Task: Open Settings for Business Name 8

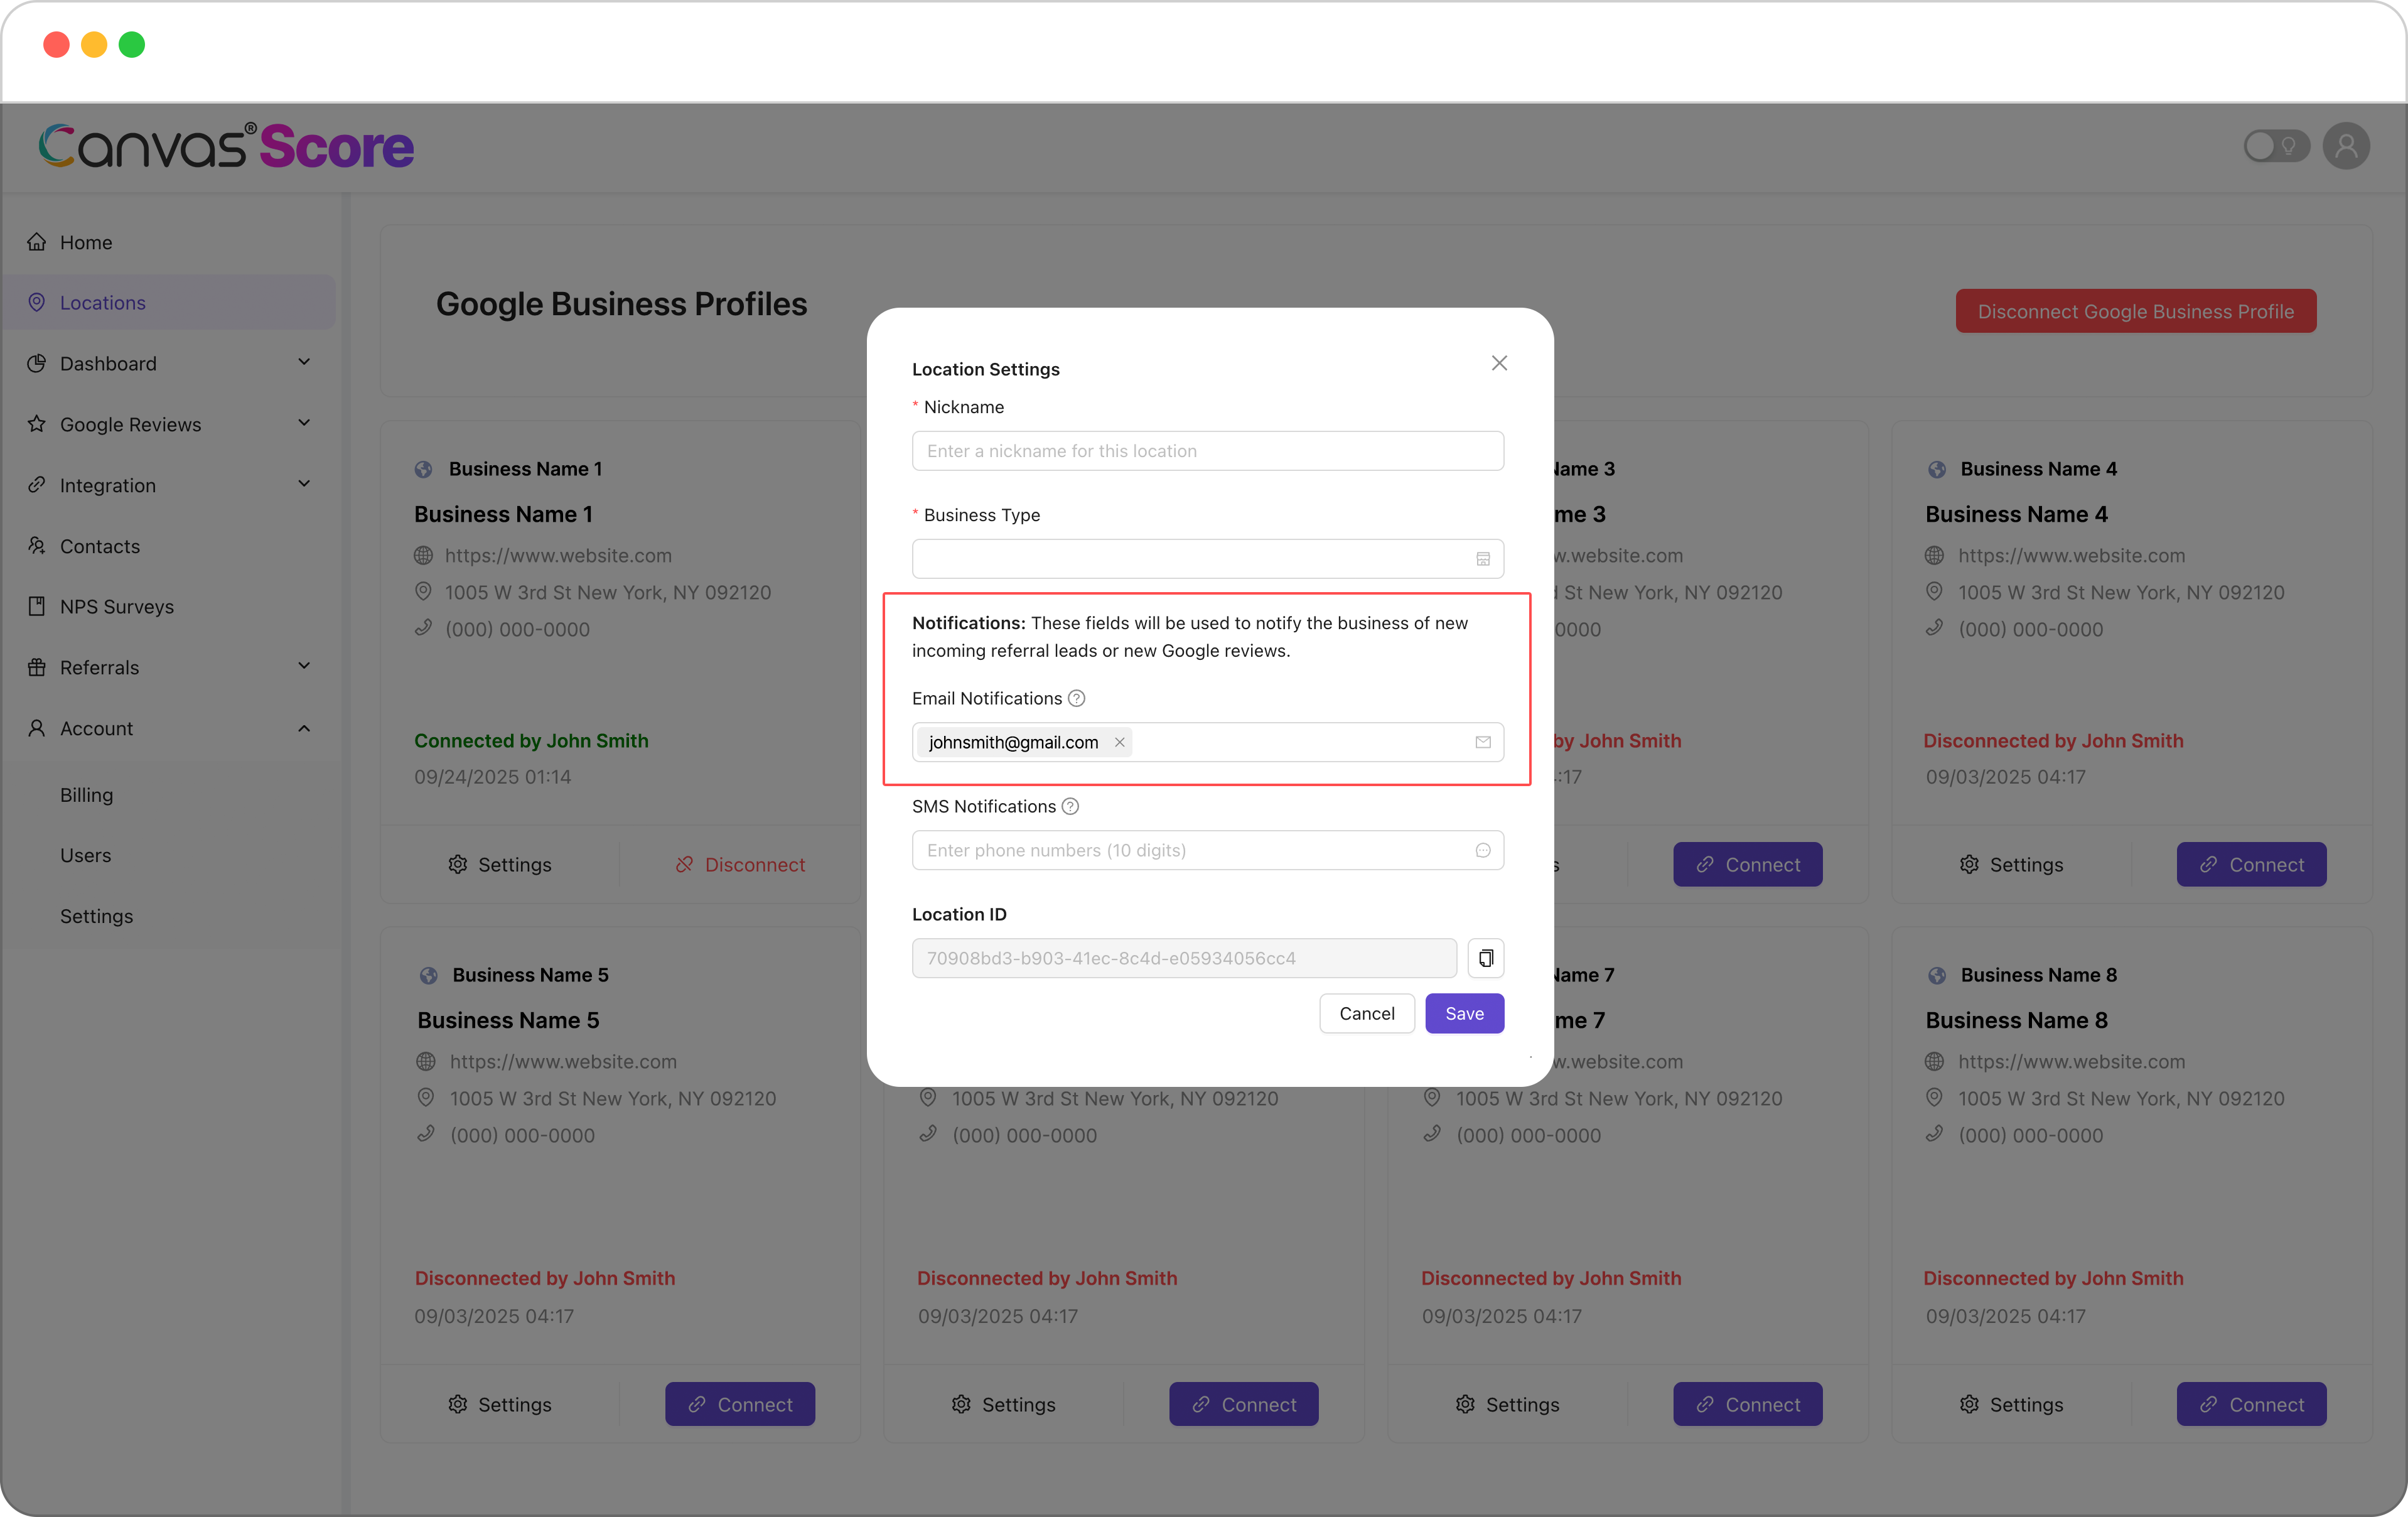Action: click(2011, 1405)
